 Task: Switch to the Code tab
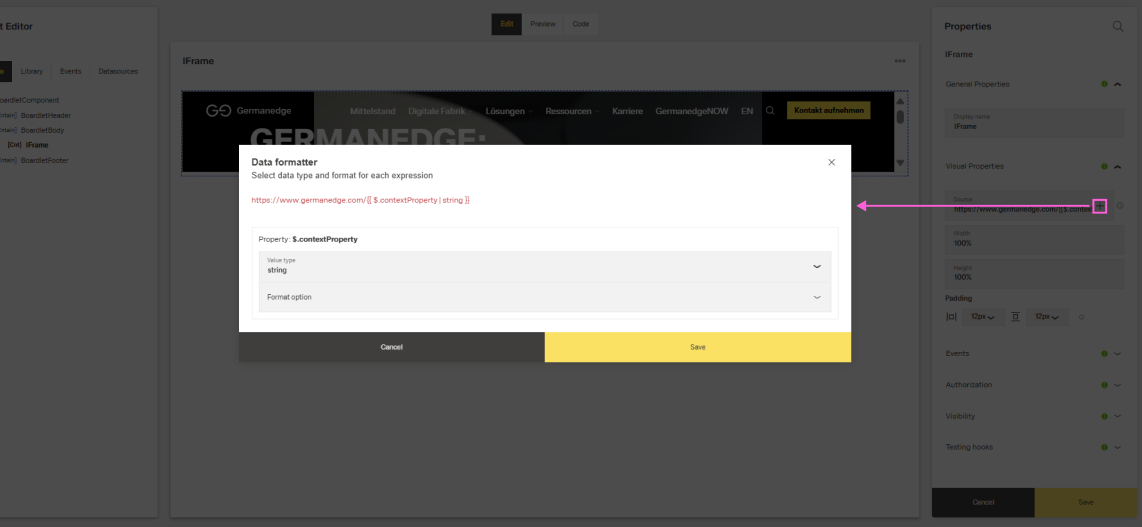[580, 24]
